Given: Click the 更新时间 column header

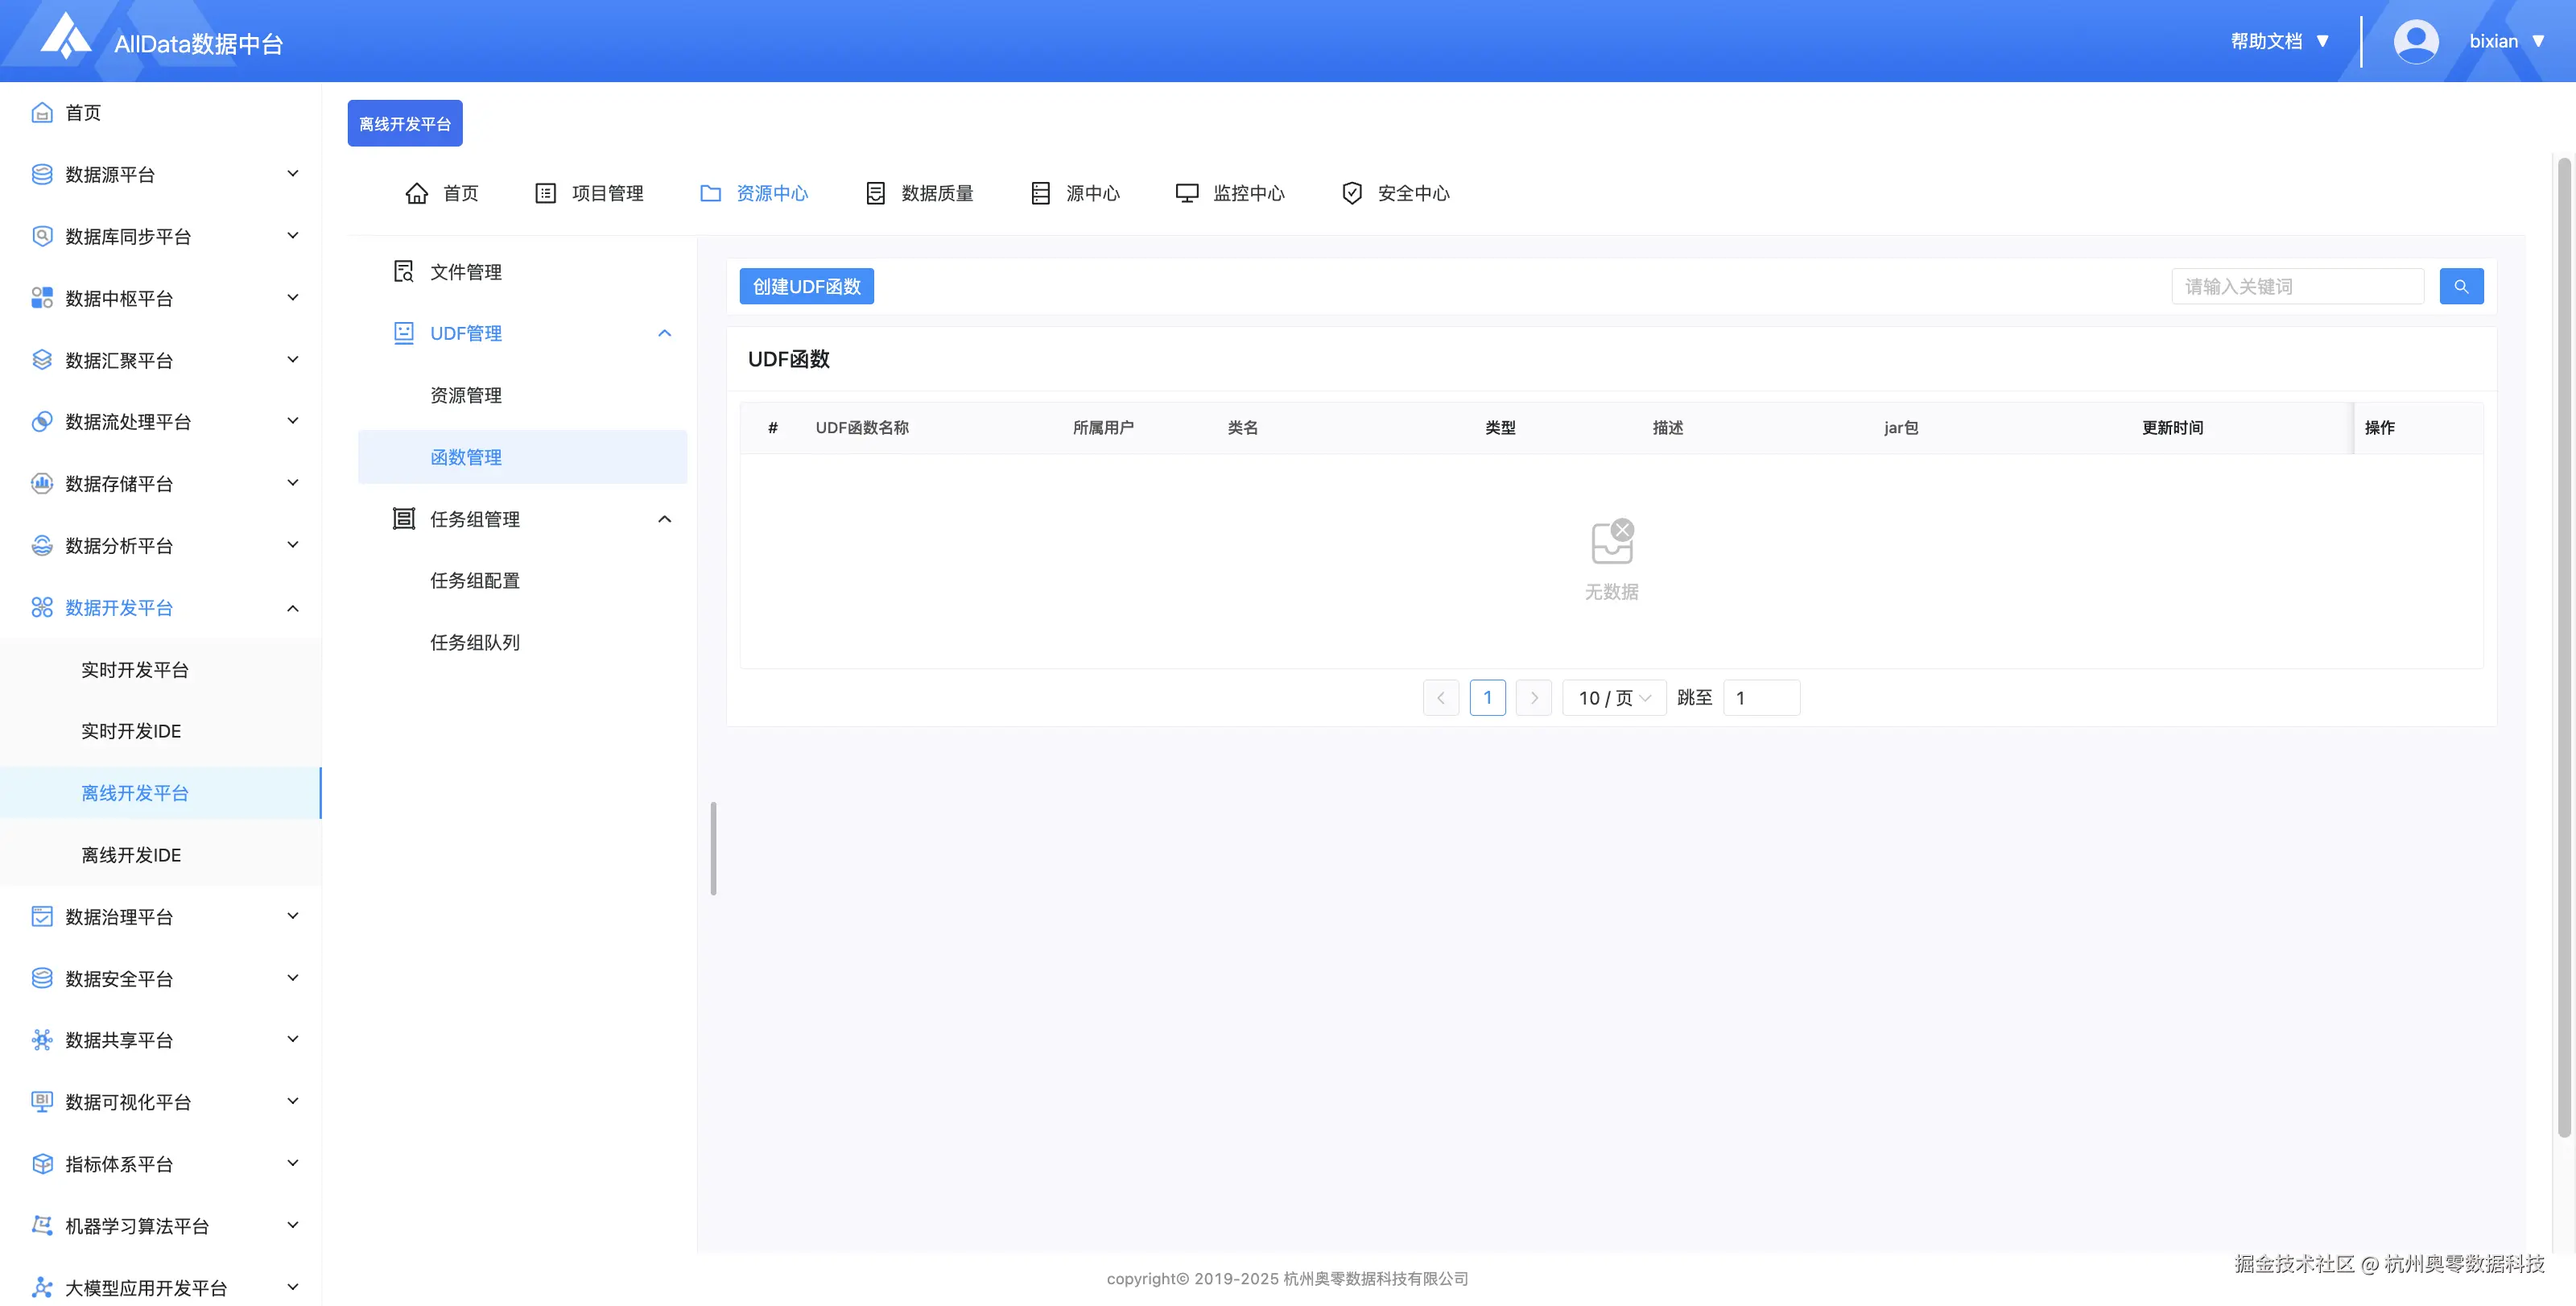Looking at the screenshot, I should (x=2173, y=428).
